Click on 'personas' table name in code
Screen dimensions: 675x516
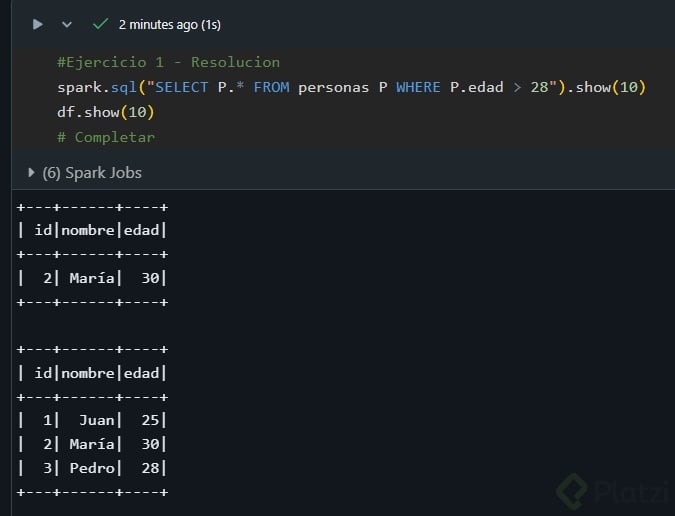point(332,87)
